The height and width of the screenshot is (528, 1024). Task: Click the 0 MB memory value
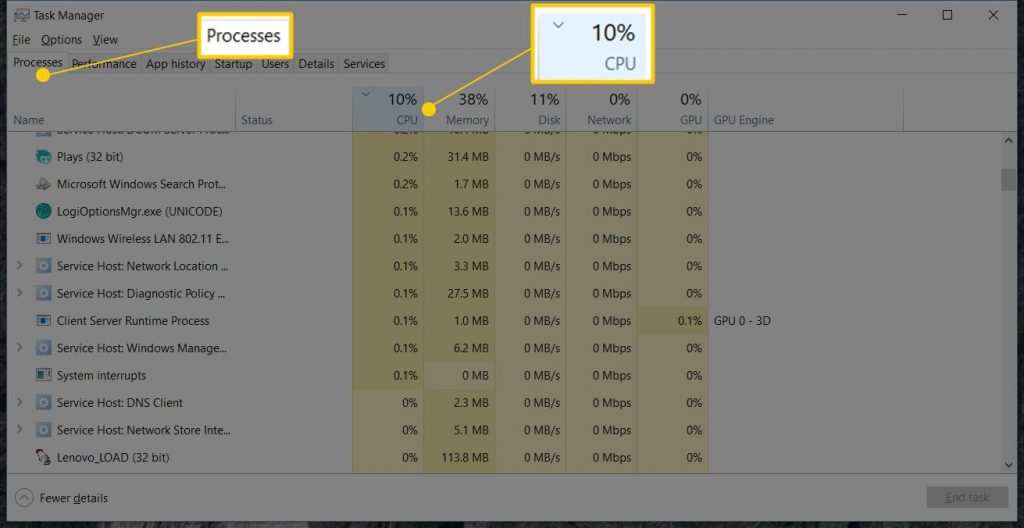click(475, 376)
